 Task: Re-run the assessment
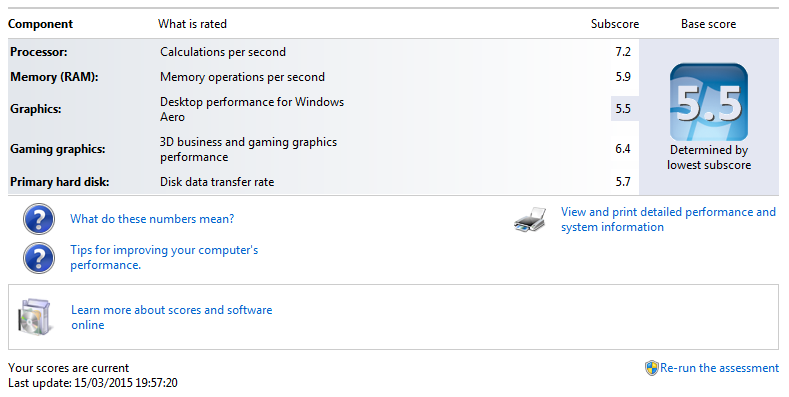pos(720,368)
